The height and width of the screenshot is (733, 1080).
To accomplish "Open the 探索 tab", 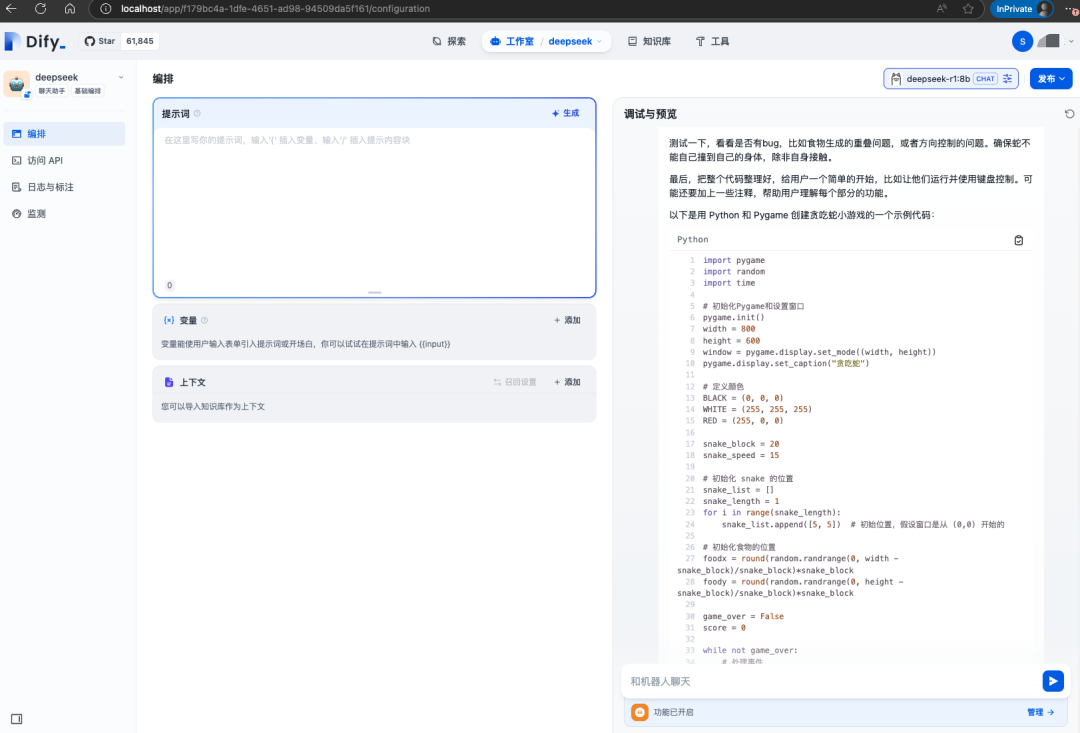I will (x=449, y=41).
